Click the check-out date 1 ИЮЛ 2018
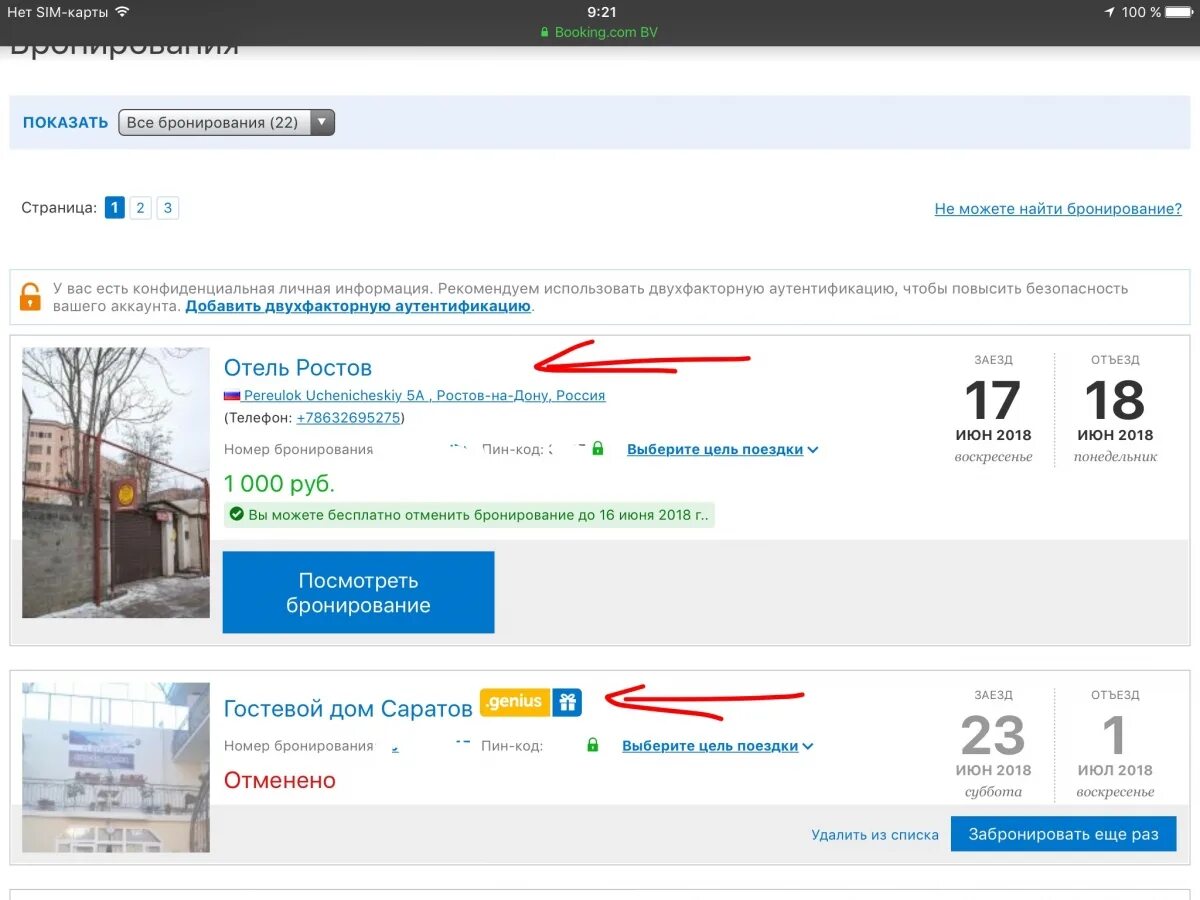 click(1115, 744)
